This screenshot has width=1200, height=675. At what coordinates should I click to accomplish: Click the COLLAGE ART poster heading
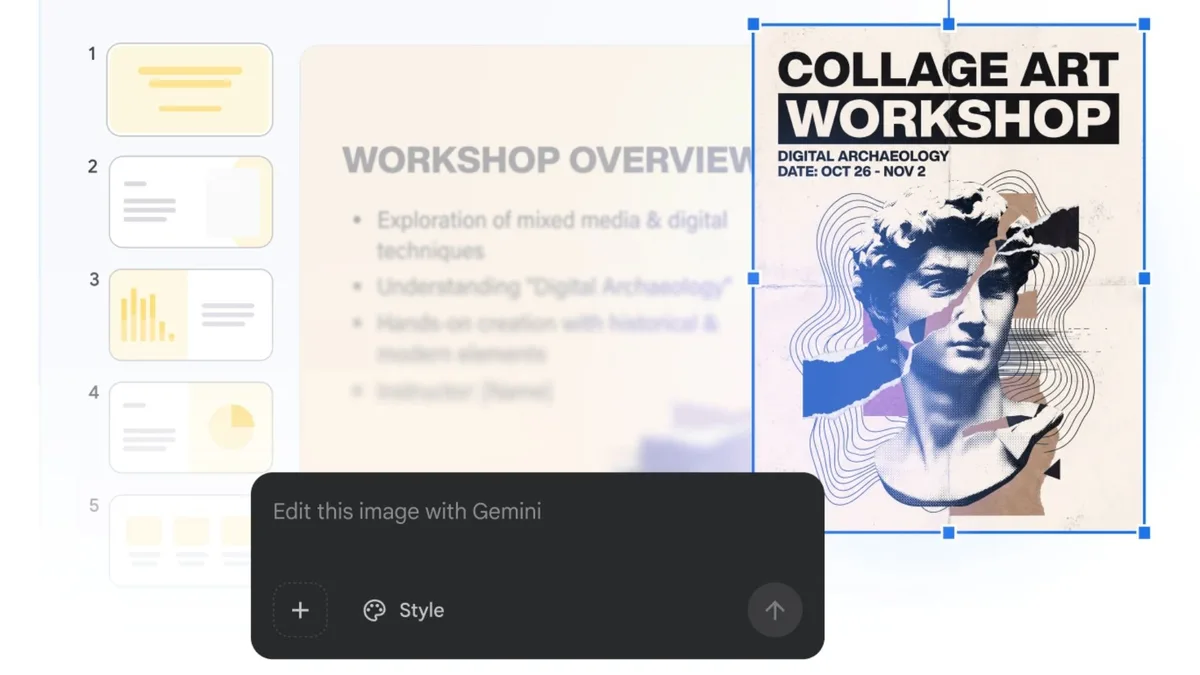[947, 70]
